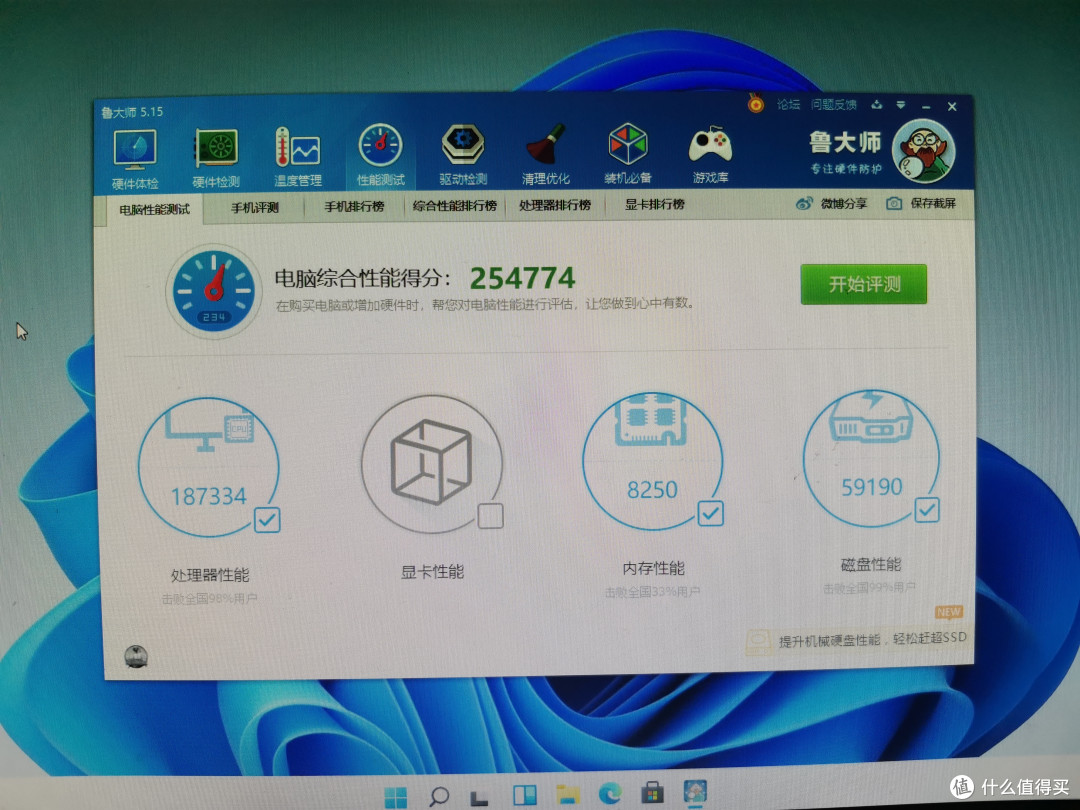The height and width of the screenshot is (810, 1080).
Task: Select the 性能测试 performance test section
Action: coord(380,156)
